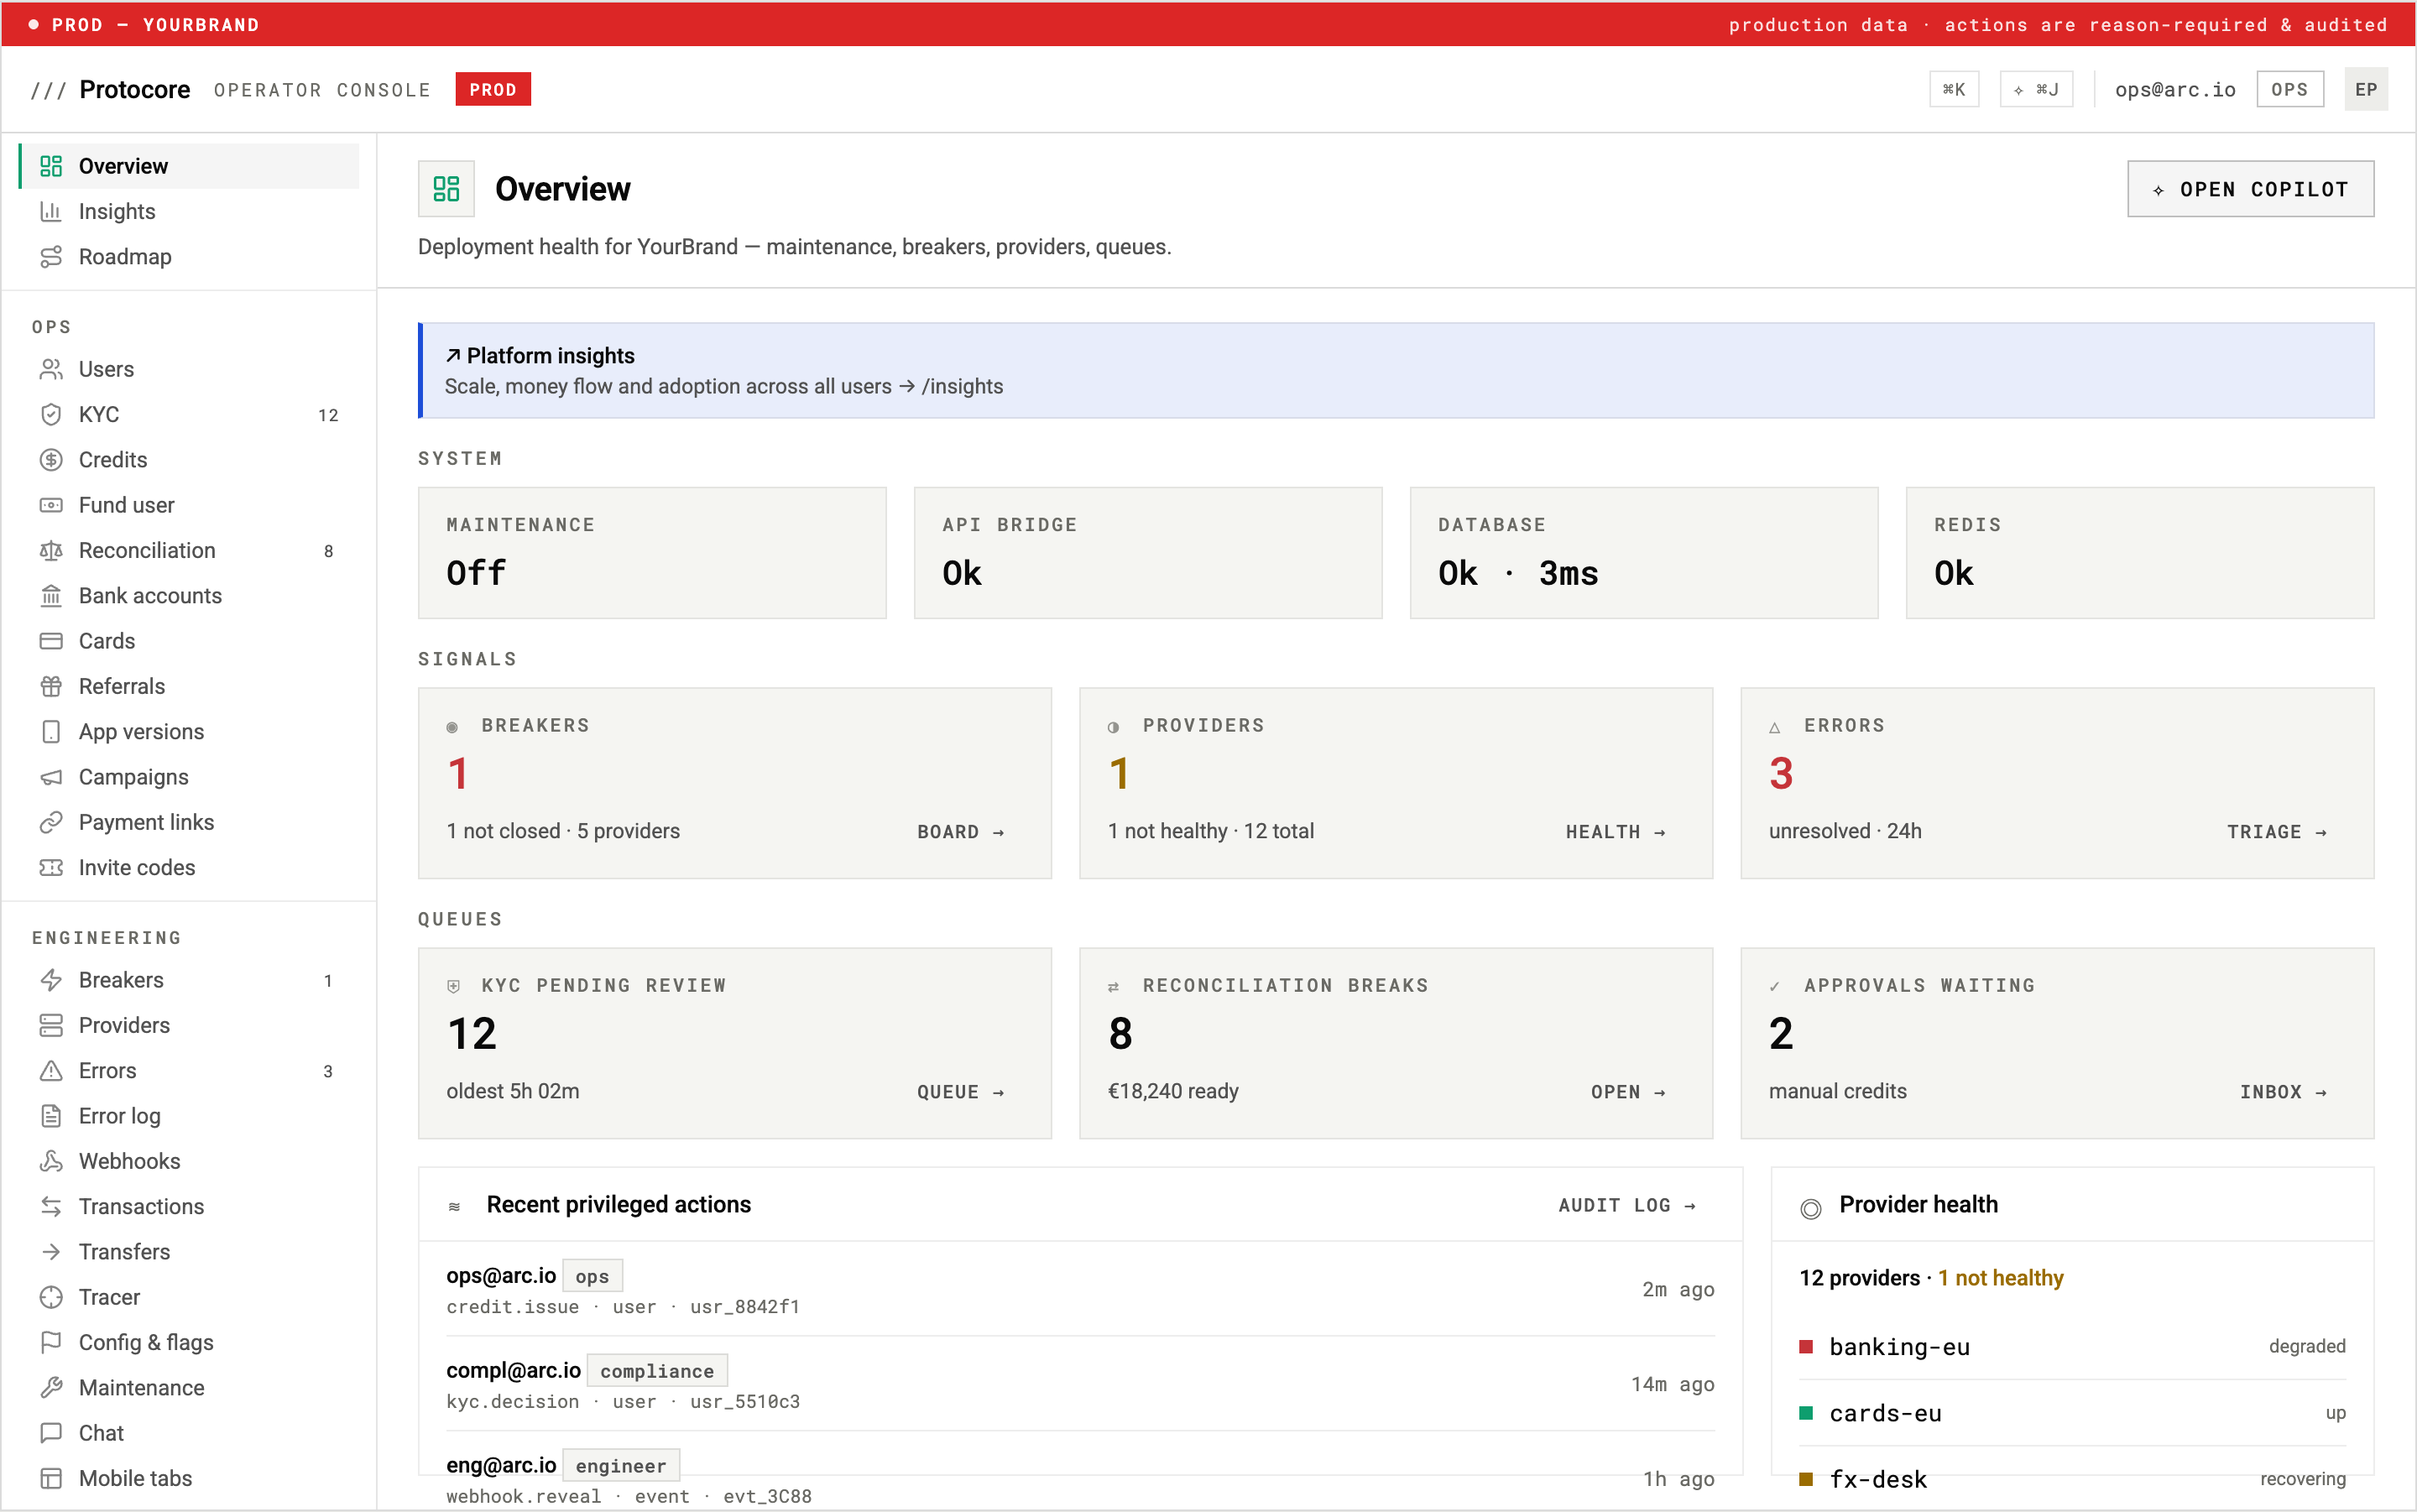Click the Database Ok 3ms card
Viewport: 2417px width, 1512px height.
coord(1644,553)
